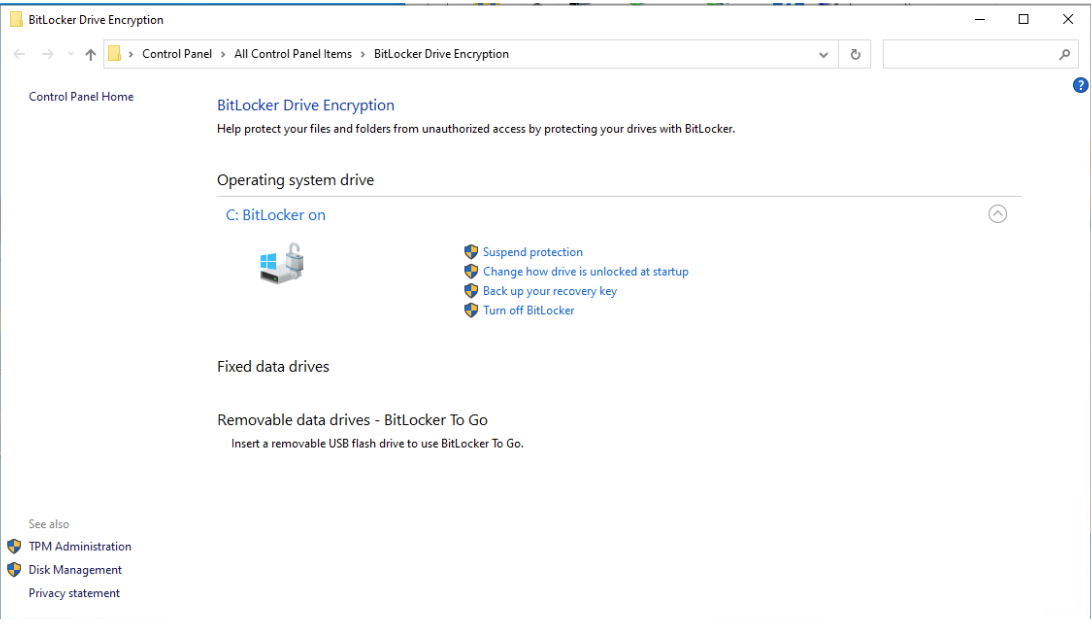Click the C: drive lock icon
Screen dimensions: 1092x630
point(282,263)
